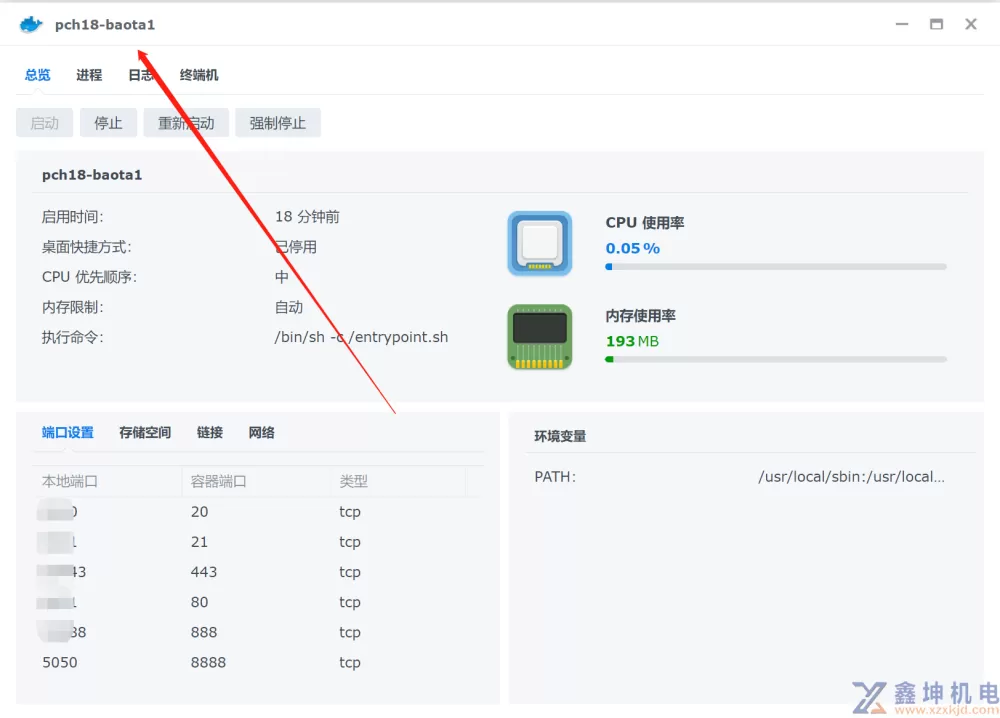
Task: Click the Docker whale icon in title bar
Action: (x=31, y=25)
